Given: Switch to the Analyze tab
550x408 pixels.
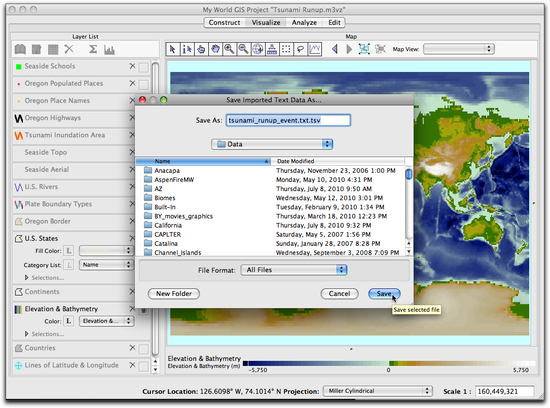Looking at the screenshot, I should [x=304, y=22].
